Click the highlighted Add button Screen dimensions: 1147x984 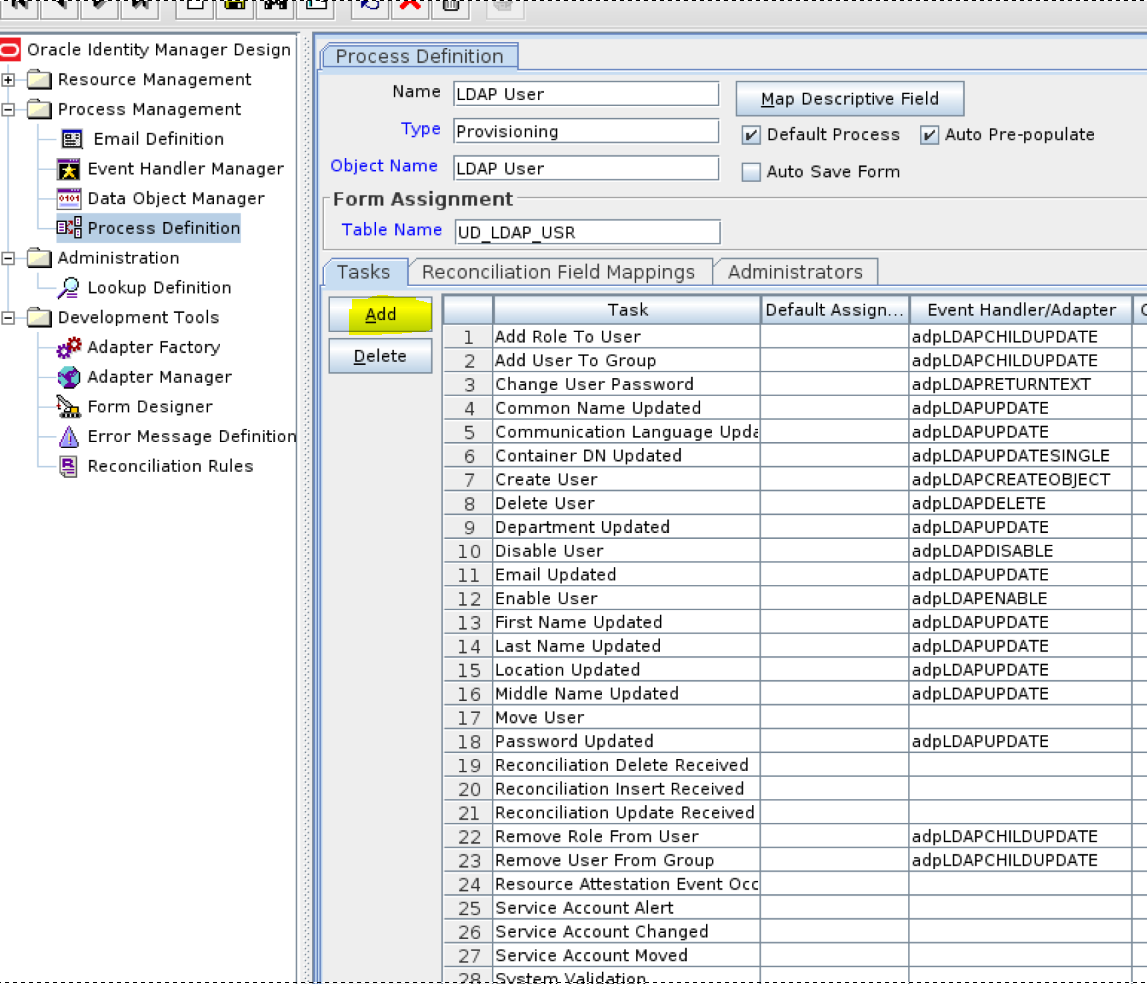[380, 314]
